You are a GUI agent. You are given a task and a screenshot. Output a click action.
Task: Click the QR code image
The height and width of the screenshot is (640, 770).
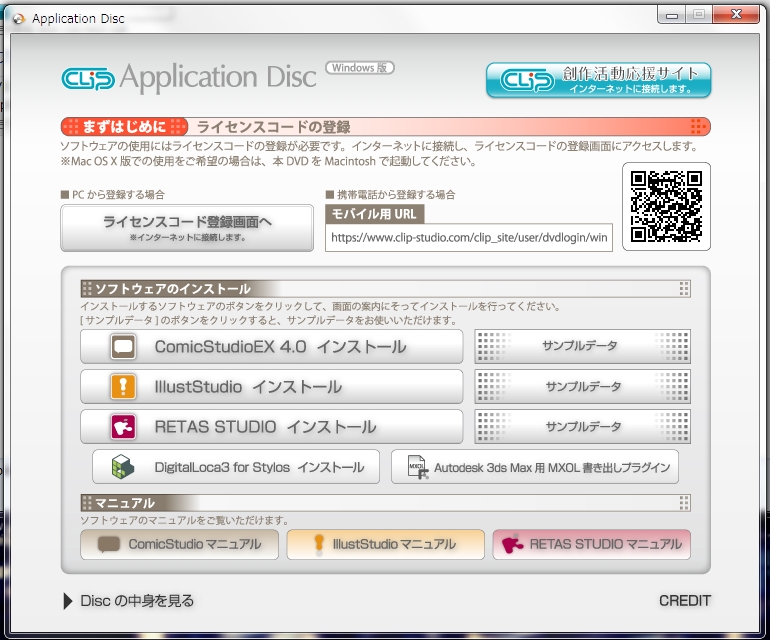666,206
